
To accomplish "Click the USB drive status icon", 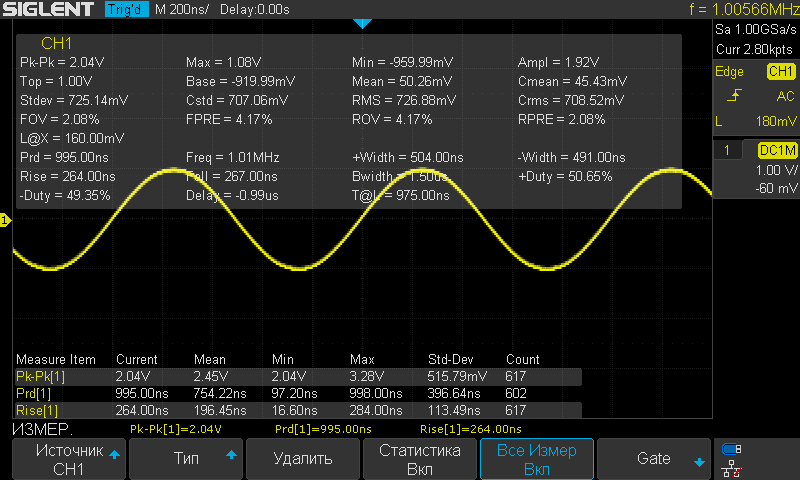I will pos(732,449).
